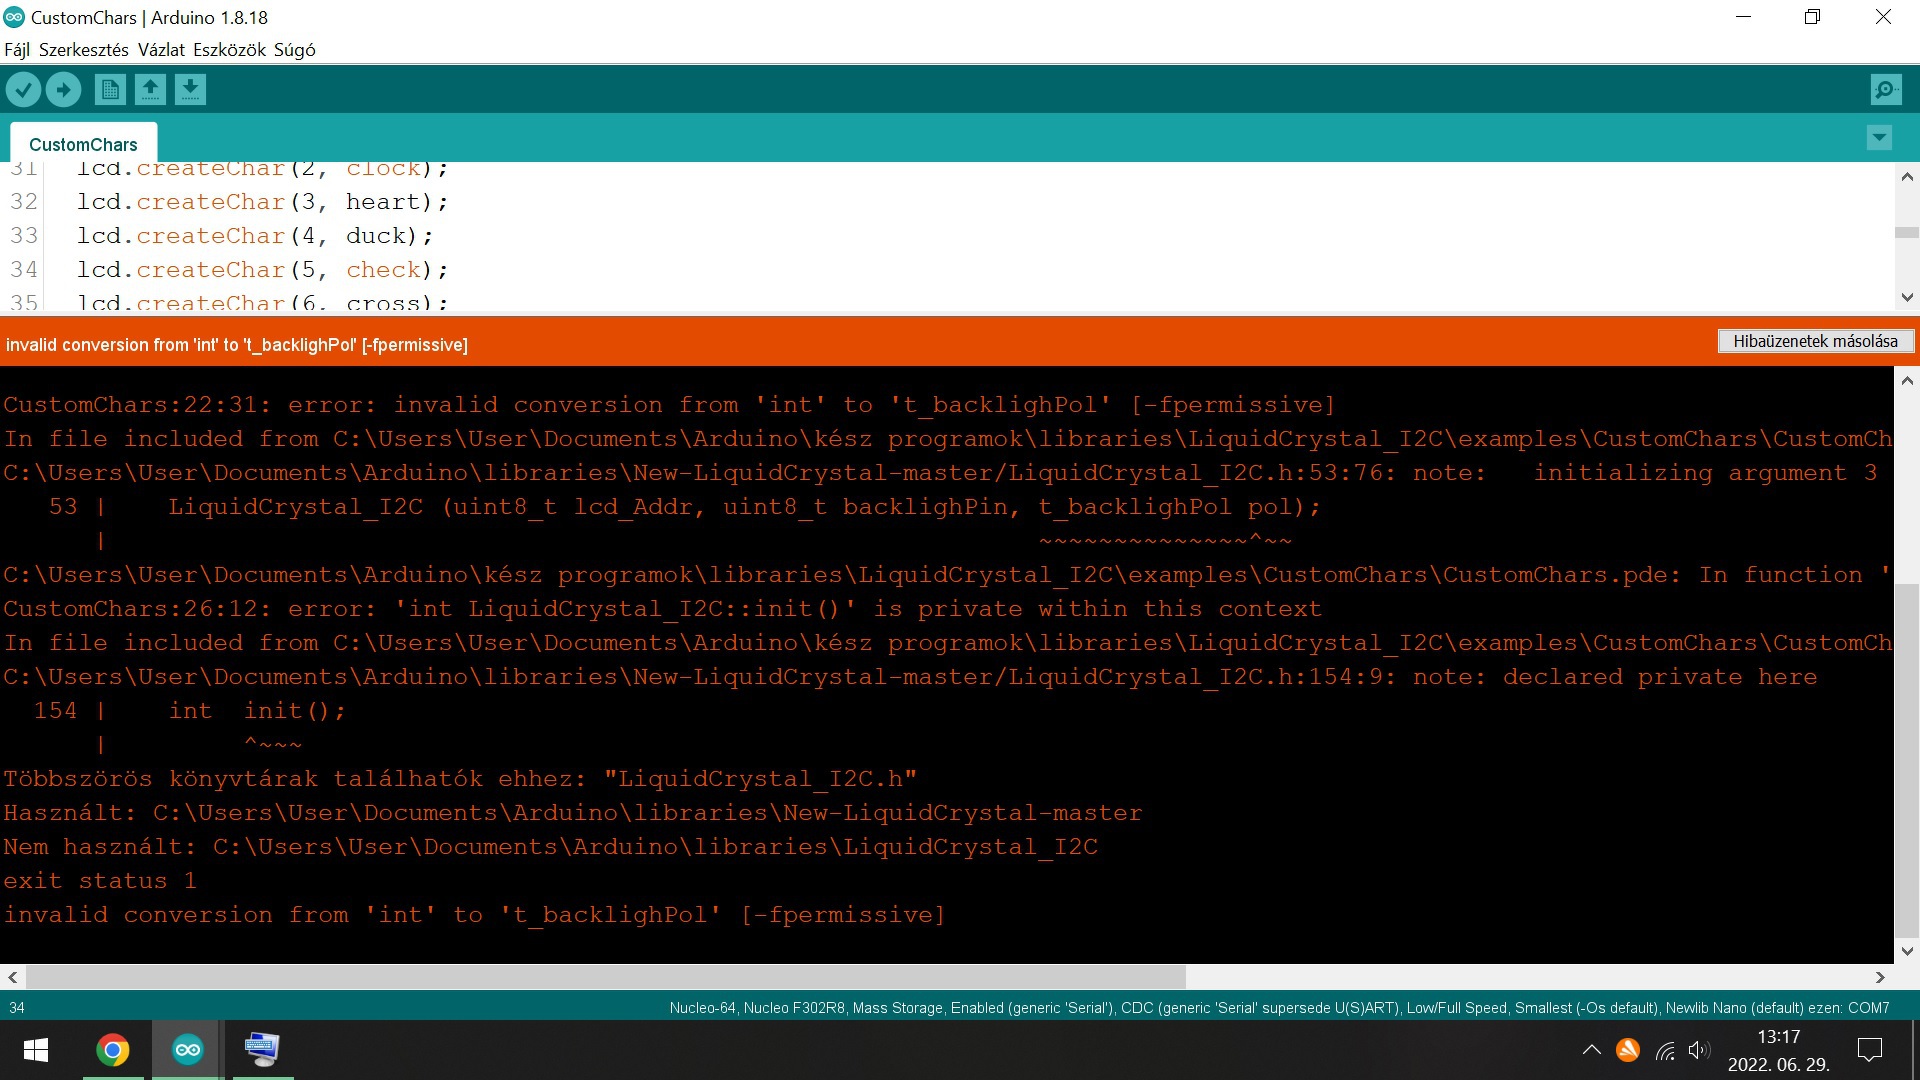
Task: Click the editor scroll-up arrow
Action: click(1906, 177)
